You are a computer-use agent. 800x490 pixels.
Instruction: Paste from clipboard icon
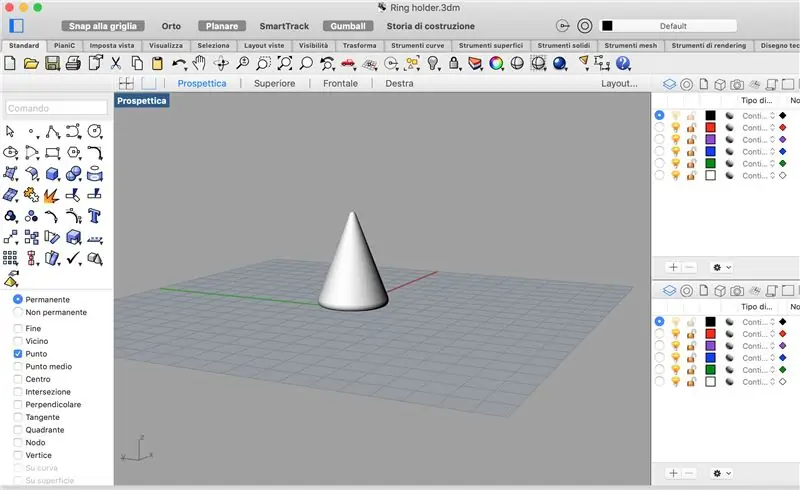click(158, 63)
